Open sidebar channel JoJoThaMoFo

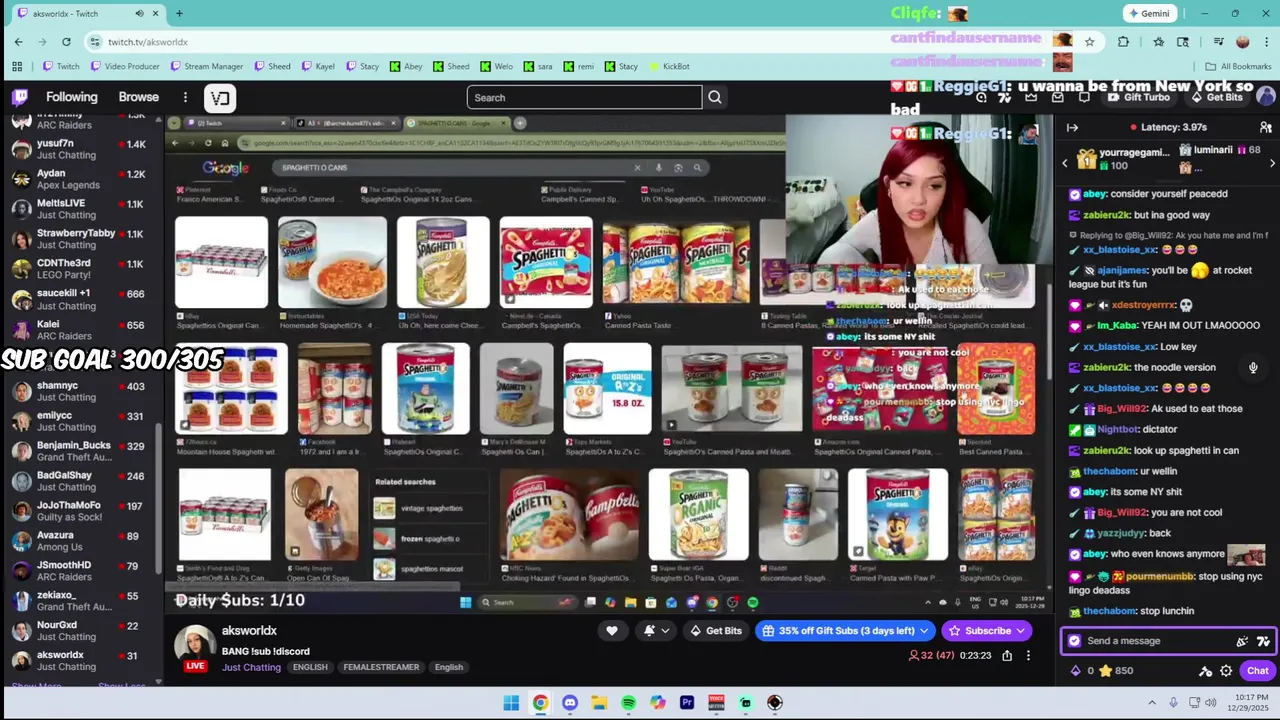coord(80,511)
